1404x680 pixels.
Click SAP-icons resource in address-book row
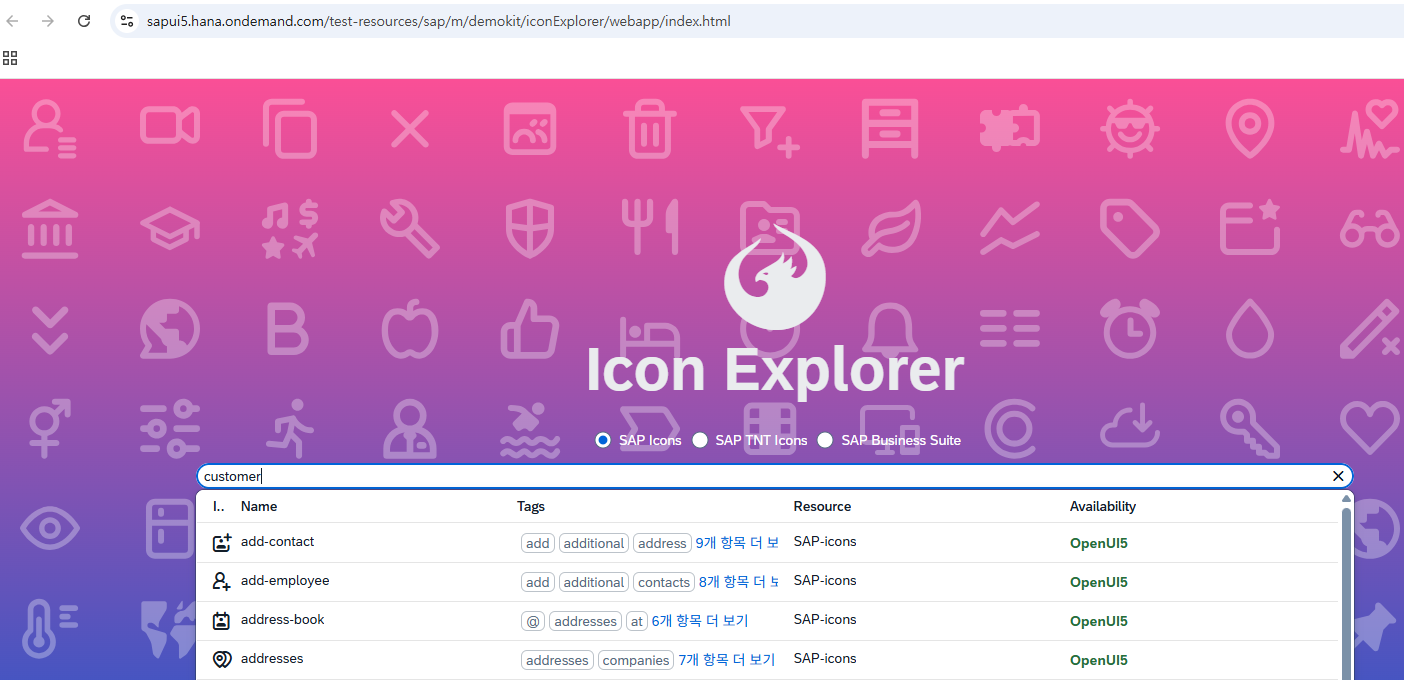pyautogui.click(x=825, y=619)
